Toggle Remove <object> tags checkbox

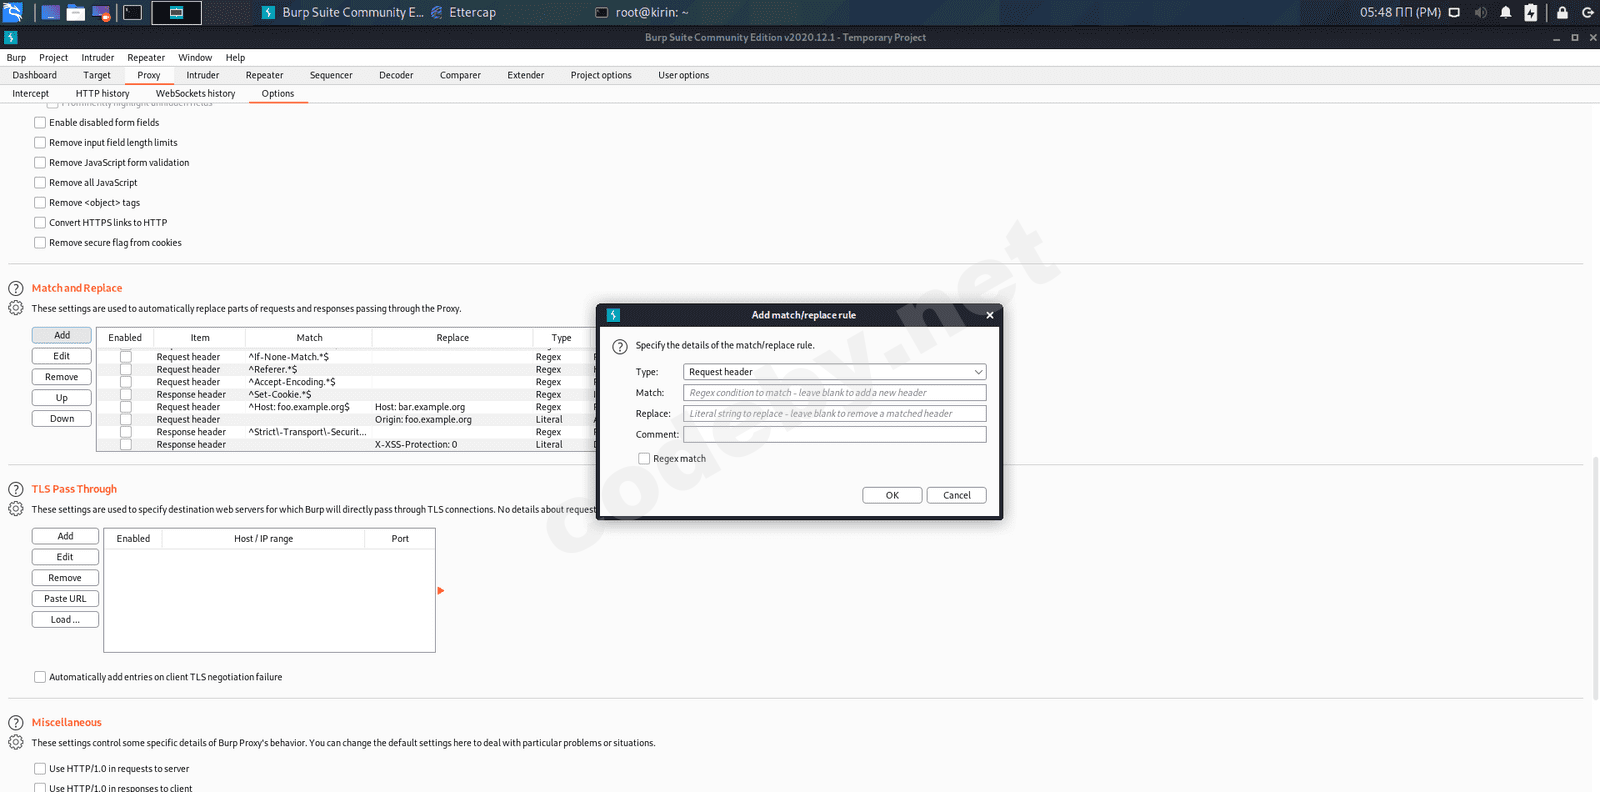[x=40, y=202]
